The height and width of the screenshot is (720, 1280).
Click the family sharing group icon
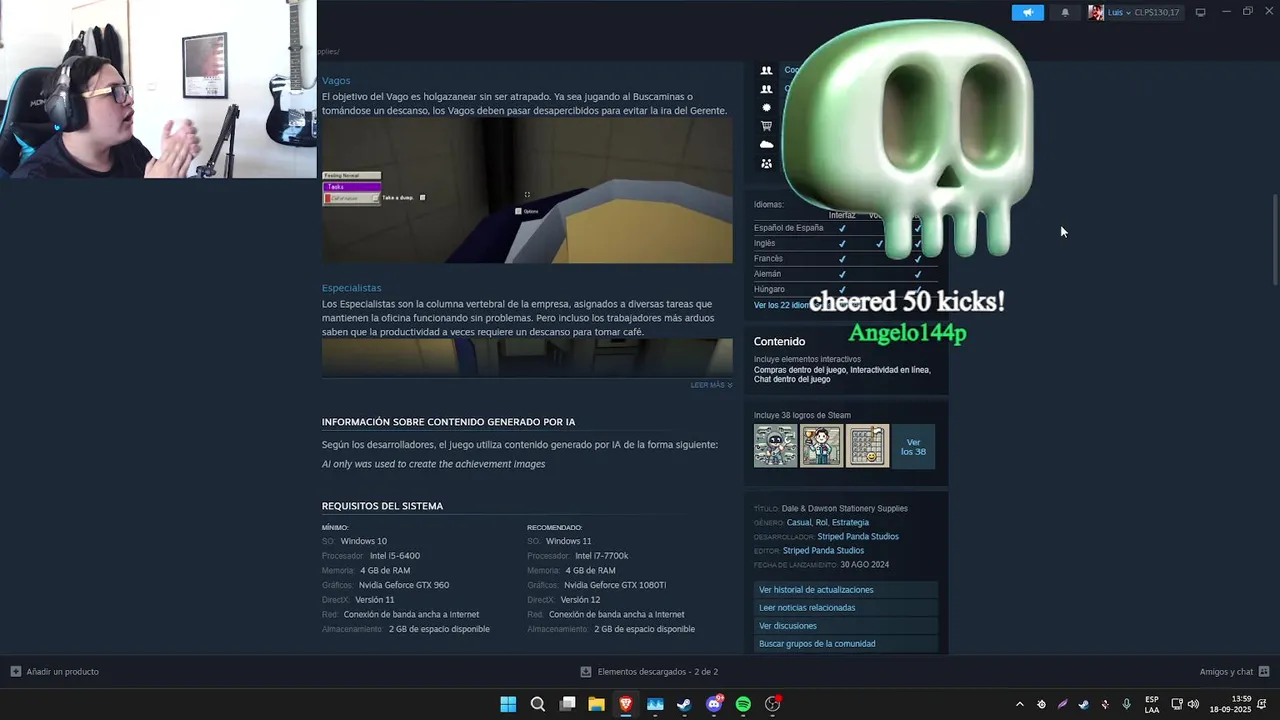[x=766, y=164]
